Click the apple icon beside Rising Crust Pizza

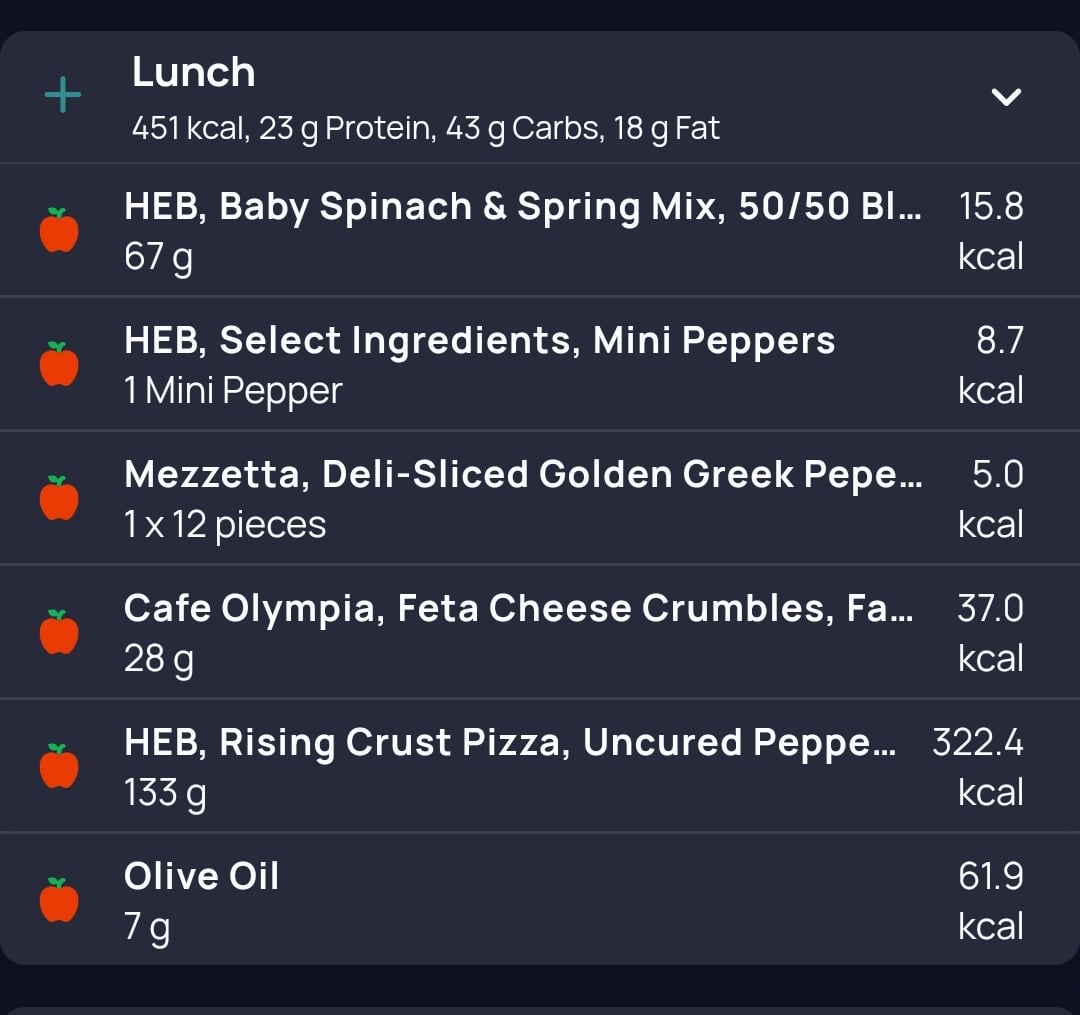pyautogui.click(x=59, y=766)
